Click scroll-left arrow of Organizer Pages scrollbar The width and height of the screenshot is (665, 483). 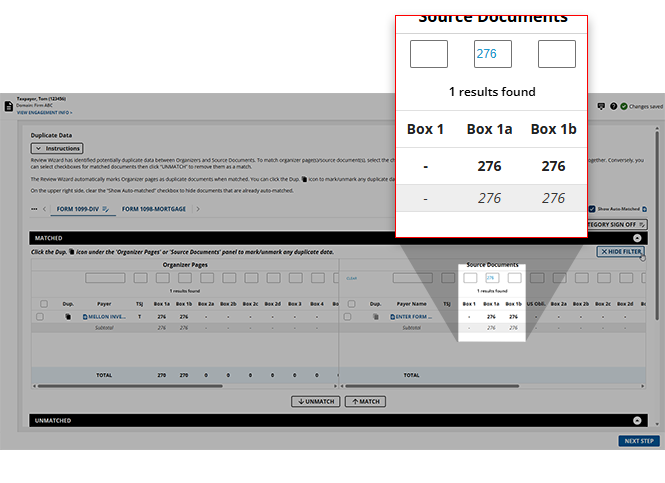[x=34, y=386]
